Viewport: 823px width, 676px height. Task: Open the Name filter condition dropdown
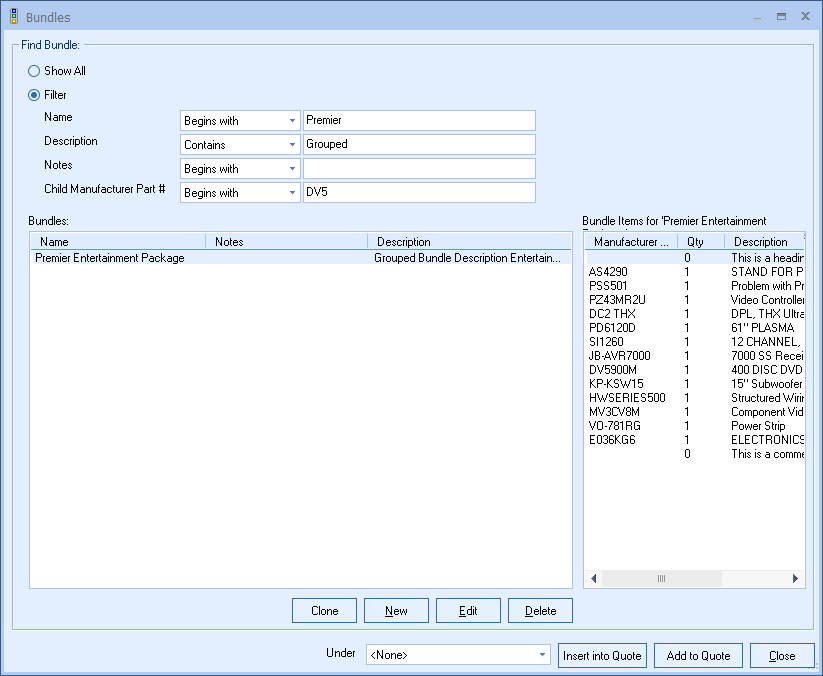(x=292, y=121)
